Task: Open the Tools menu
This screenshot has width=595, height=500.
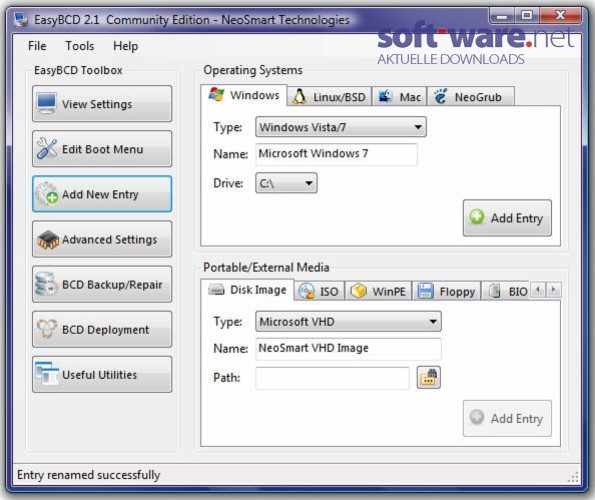Action: click(x=80, y=46)
